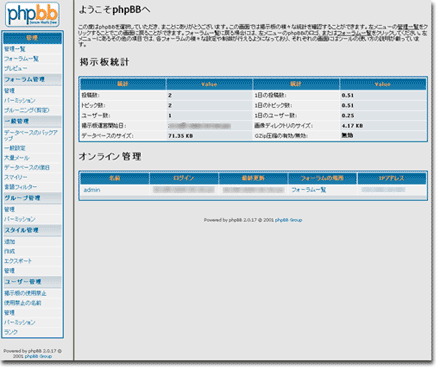Viewport: 440px width, 369px height.
Task: Open 言語フィルター in the sidebar
Action: pos(20,187)
